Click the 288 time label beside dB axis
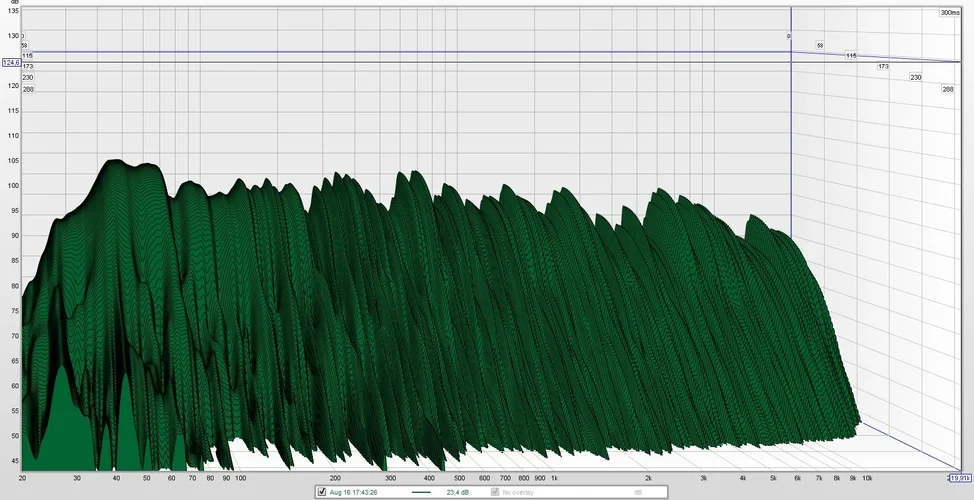The height and width of the screenshot is (500, 974). tap(28, 89)
